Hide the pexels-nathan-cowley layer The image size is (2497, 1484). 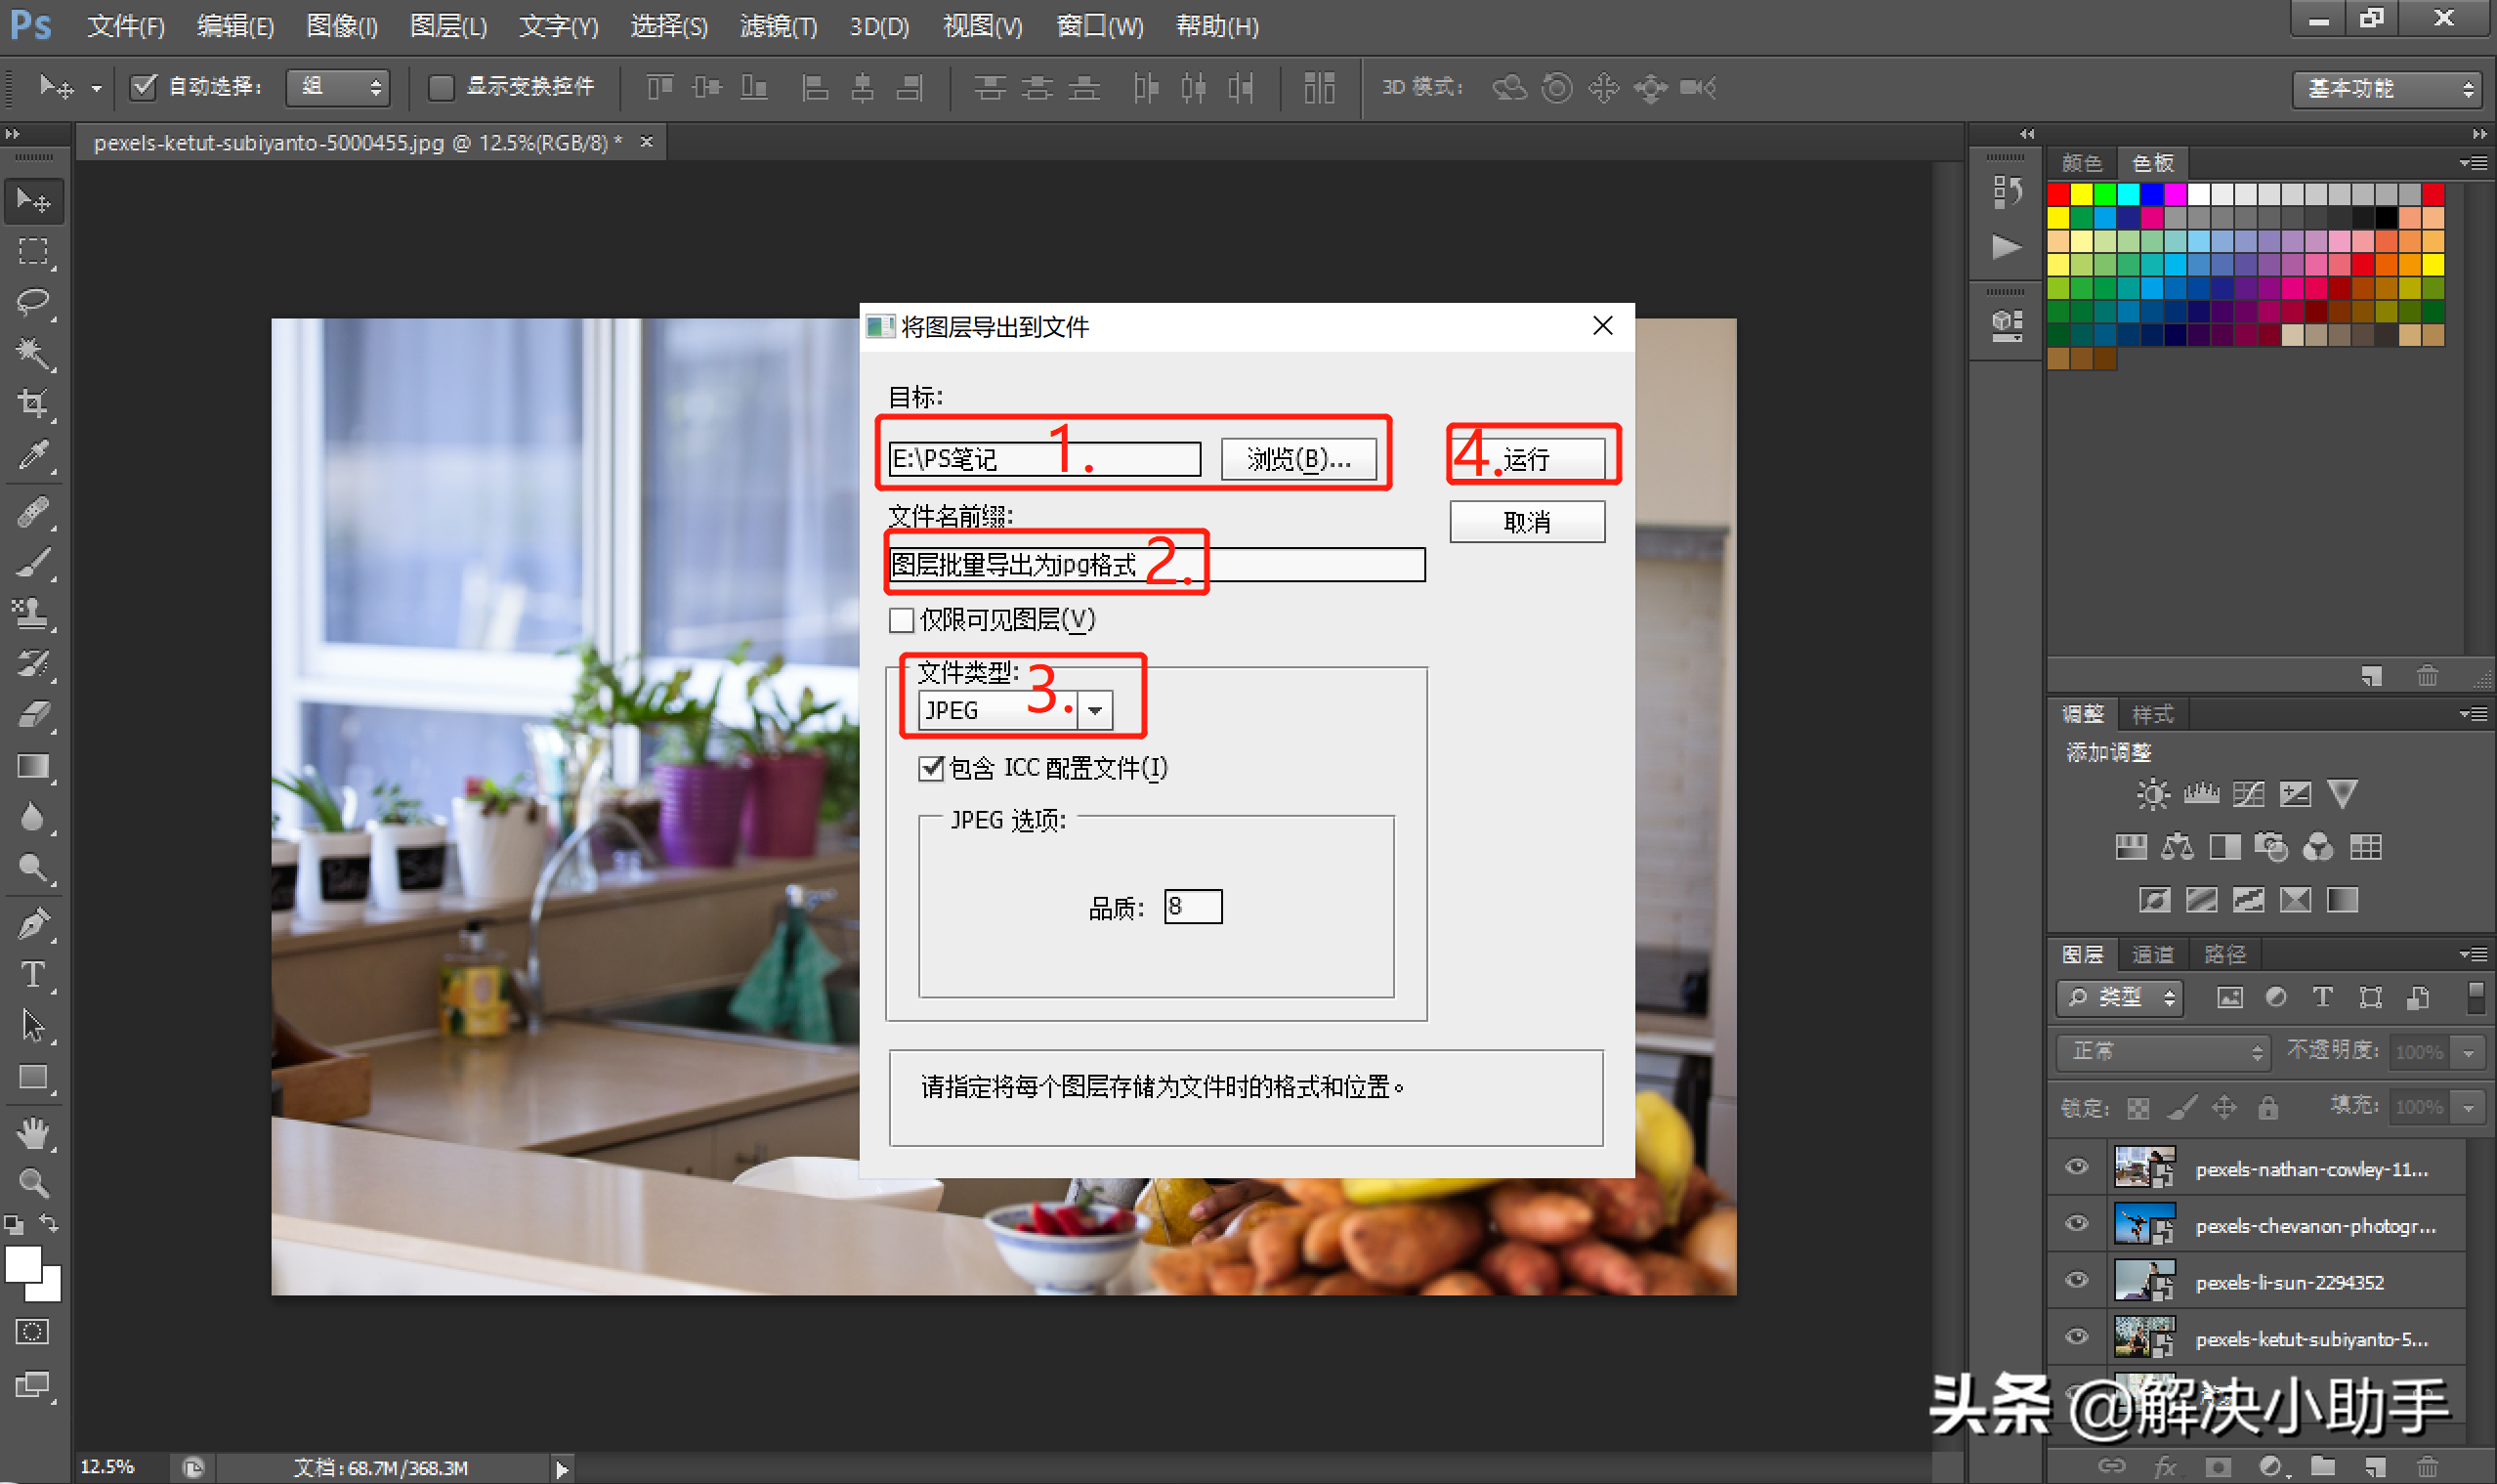point(2077,1167)
